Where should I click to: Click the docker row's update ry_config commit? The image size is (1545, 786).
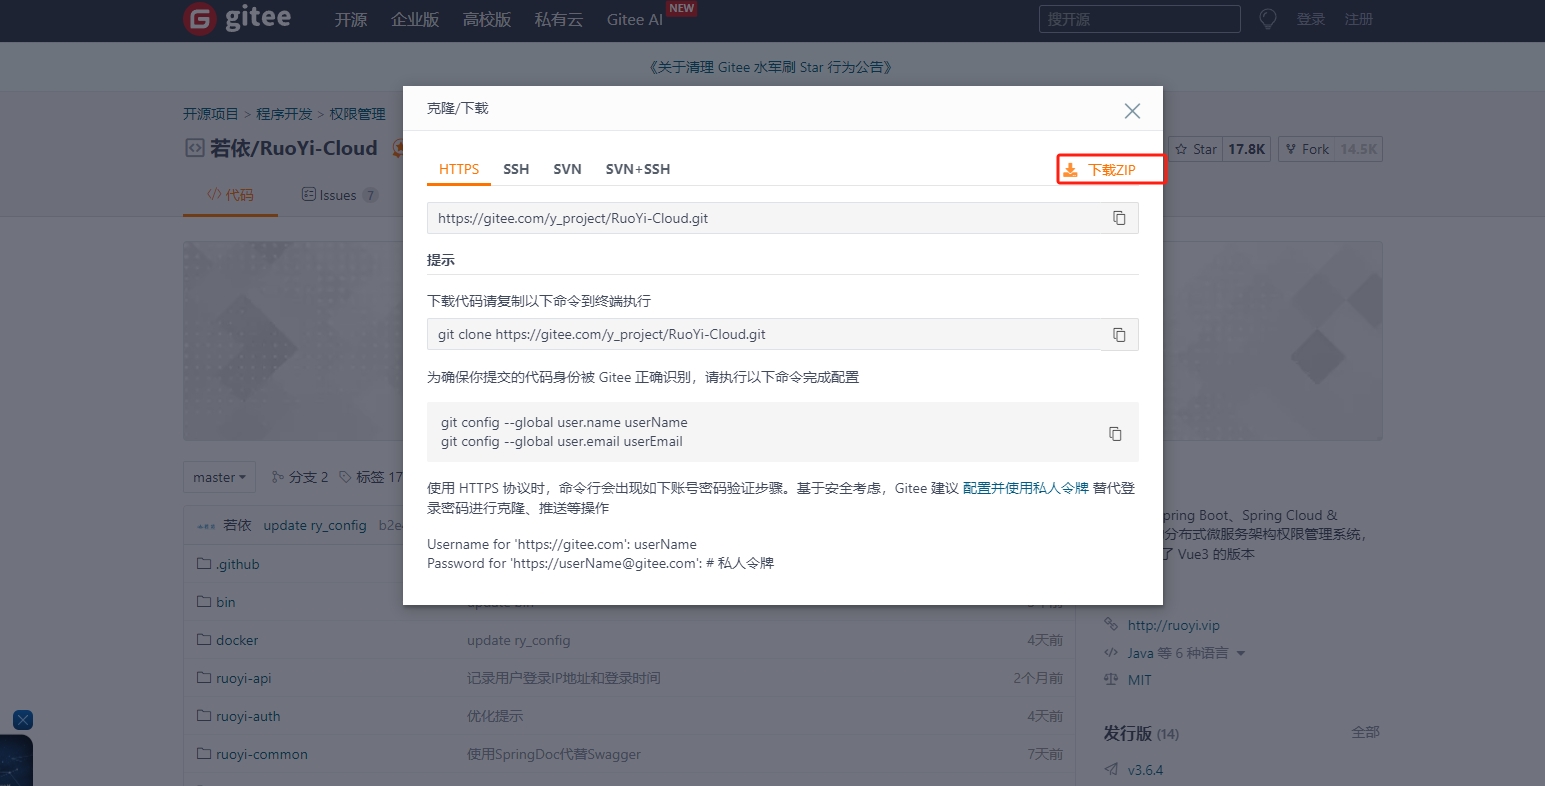point(518,640)
